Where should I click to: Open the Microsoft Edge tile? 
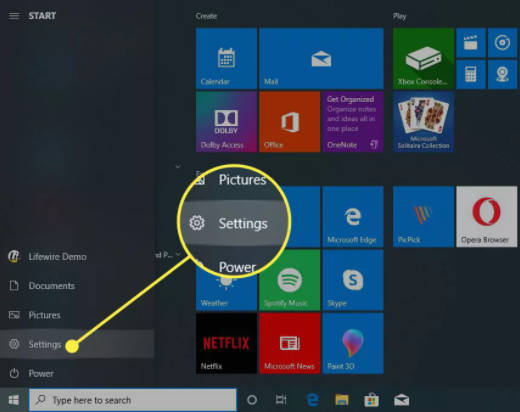(353, 217)
